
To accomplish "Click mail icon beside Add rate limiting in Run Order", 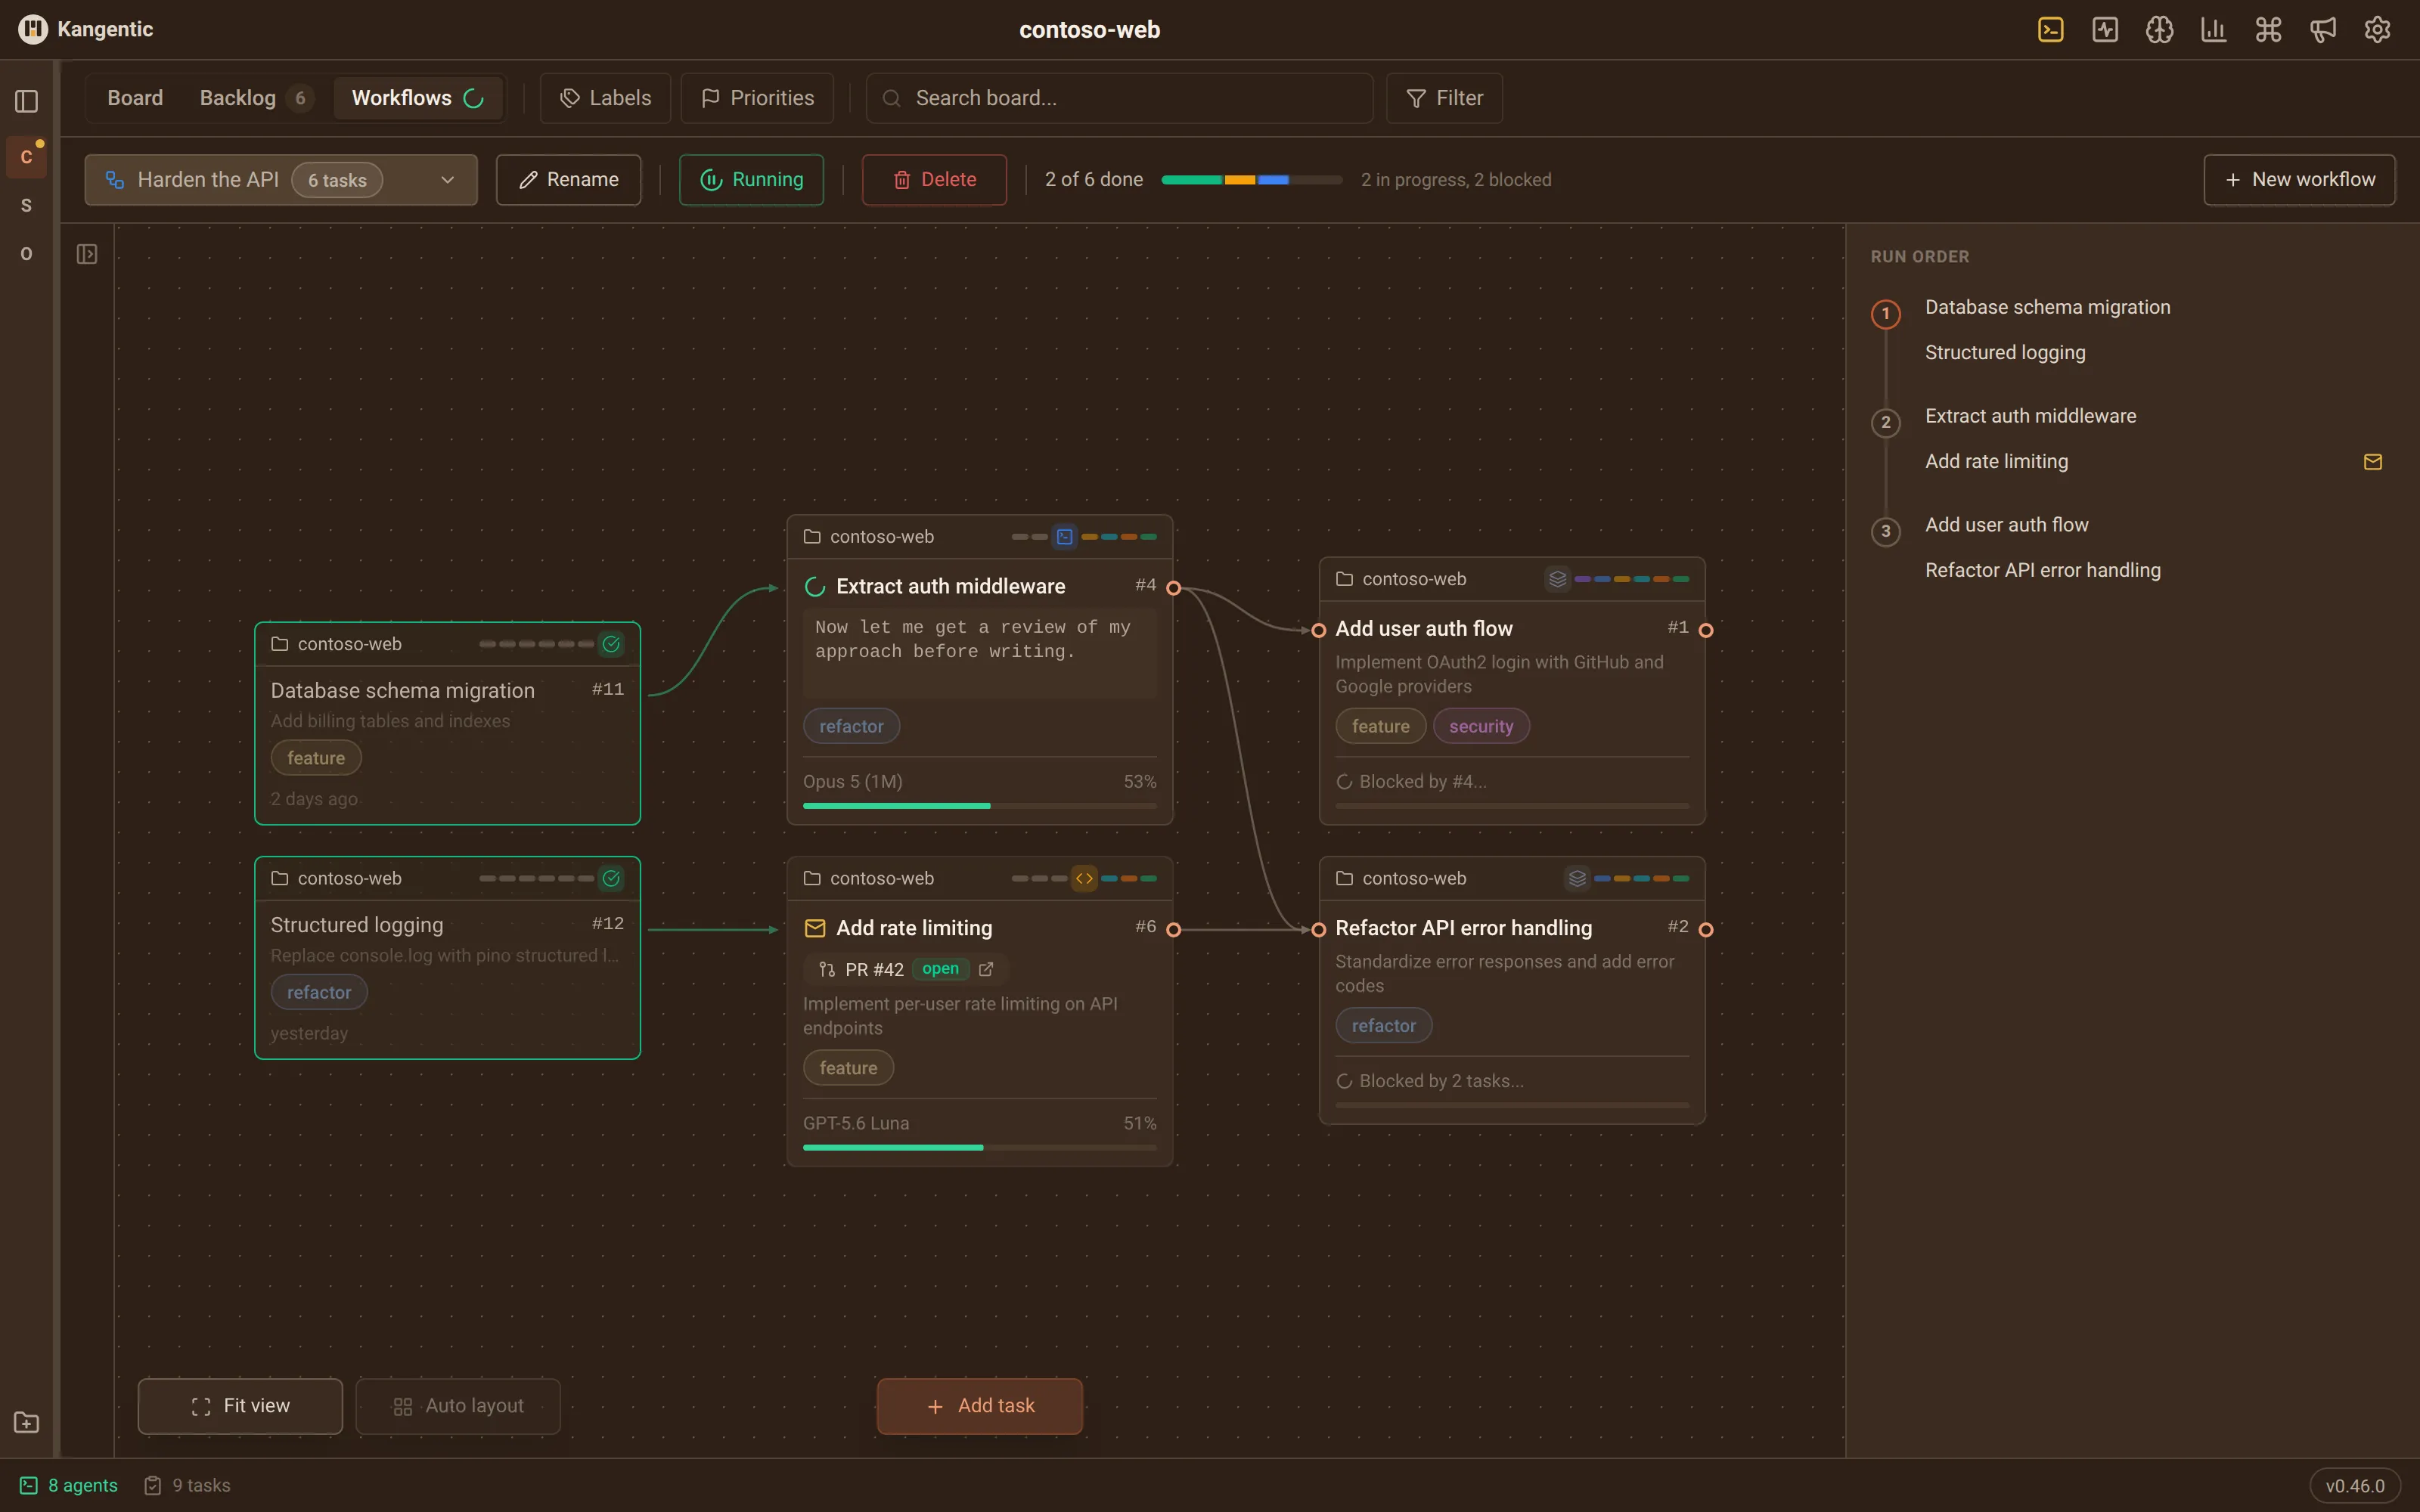I will coord(2372,462).
